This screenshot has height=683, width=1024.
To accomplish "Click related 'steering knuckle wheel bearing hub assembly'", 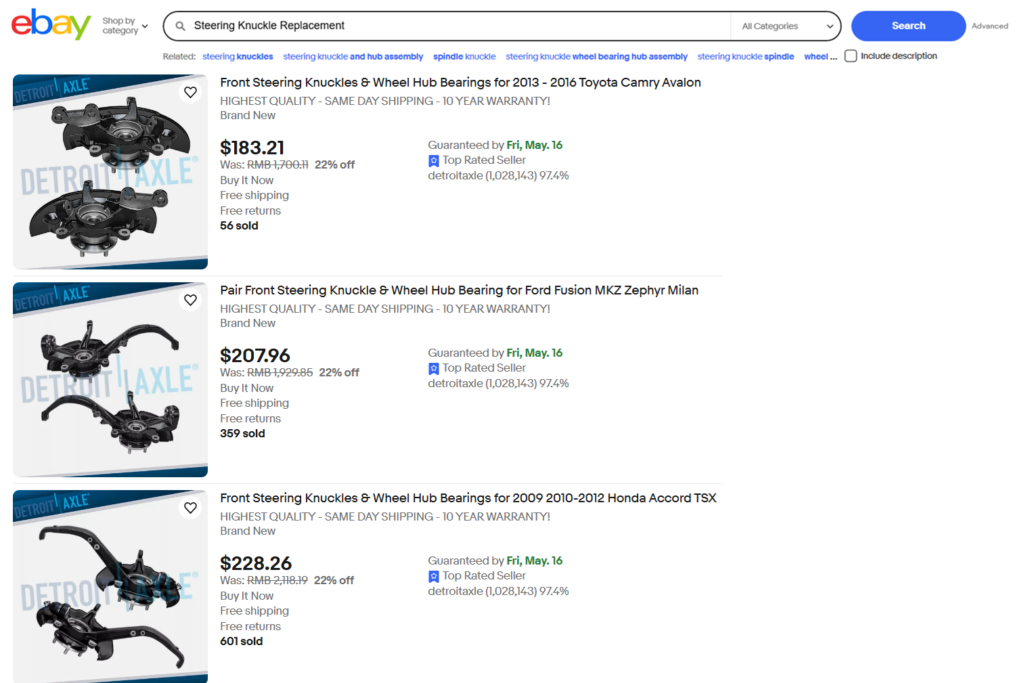I will click(596, 56).
